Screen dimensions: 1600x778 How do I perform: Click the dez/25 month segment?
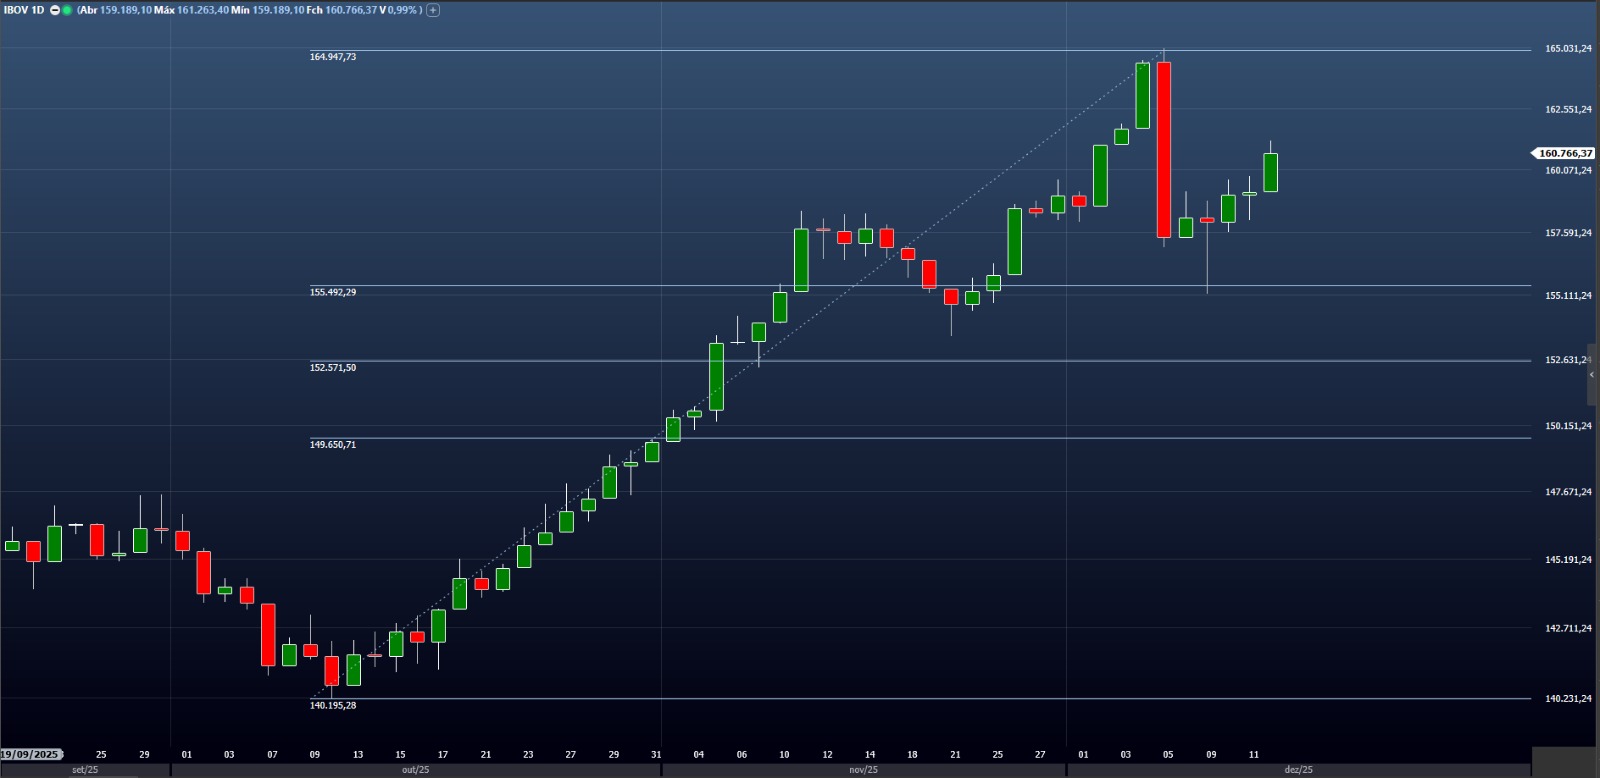point(1298,770)
